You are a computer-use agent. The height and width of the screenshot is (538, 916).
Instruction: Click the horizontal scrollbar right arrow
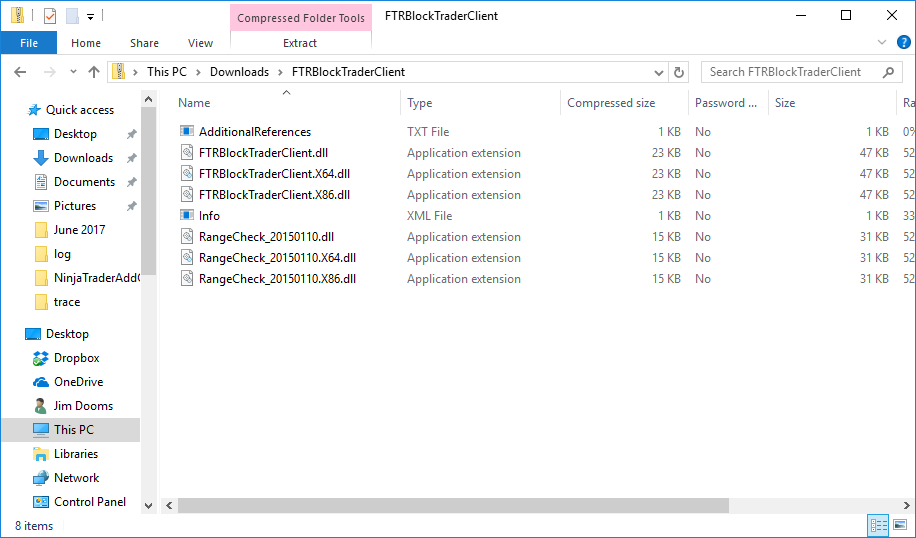pos(907,505)
